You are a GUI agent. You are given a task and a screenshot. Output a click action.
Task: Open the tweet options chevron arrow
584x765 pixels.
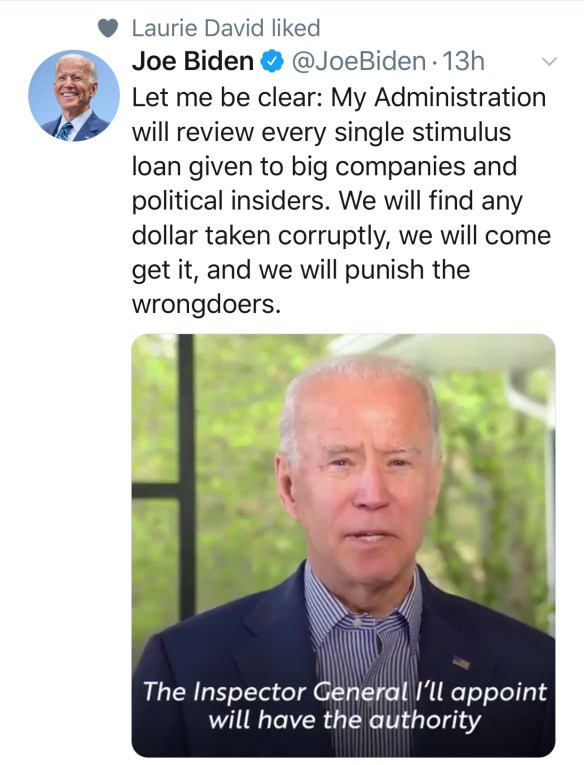point(549,61)
